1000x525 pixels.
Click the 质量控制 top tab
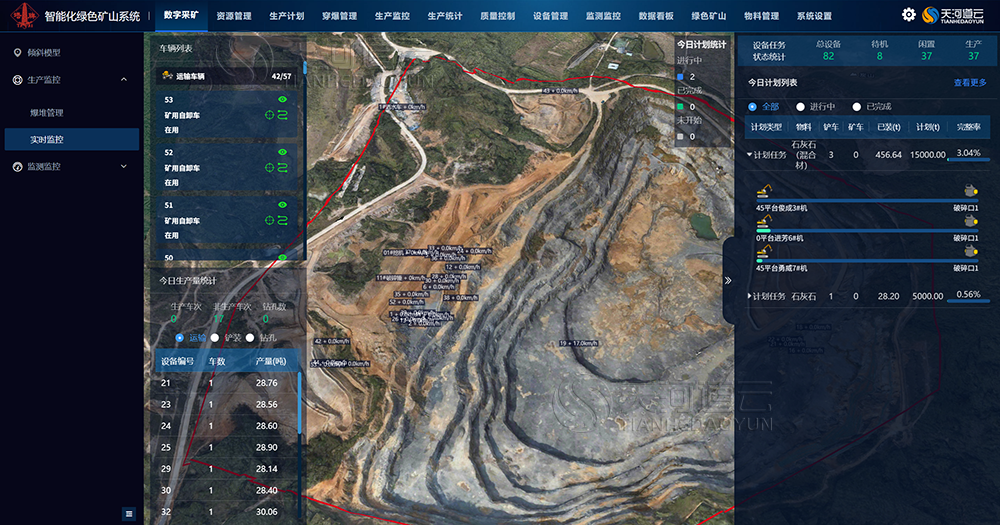coord(497,16)
